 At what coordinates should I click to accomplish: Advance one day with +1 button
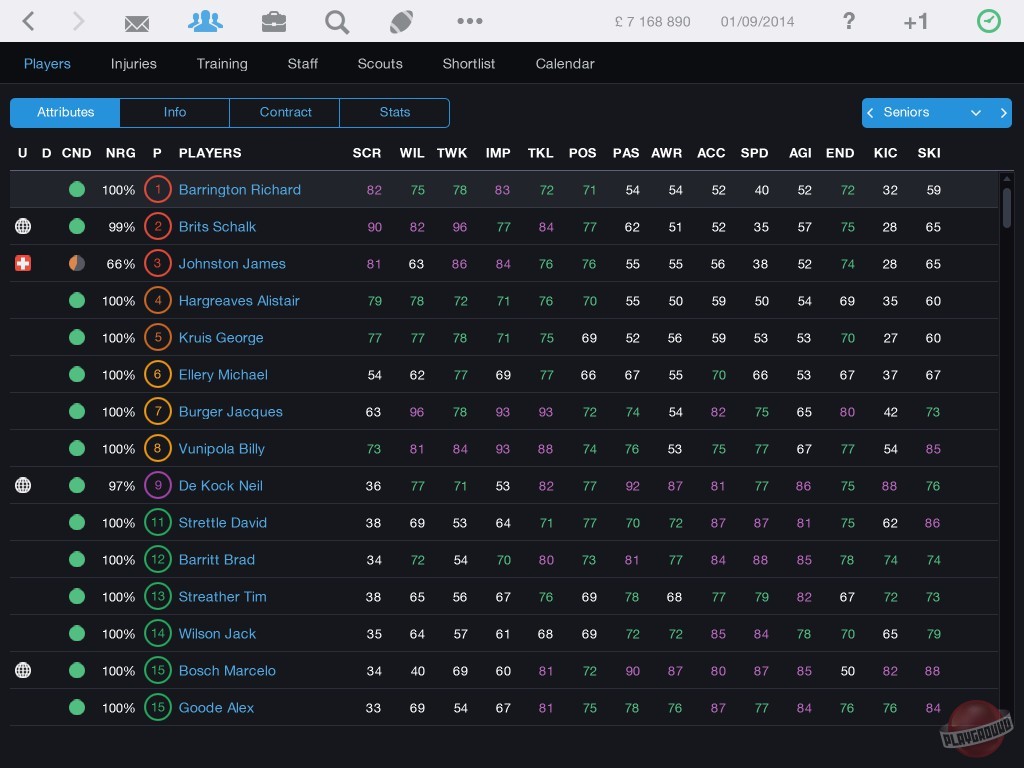tap(915, 21)
